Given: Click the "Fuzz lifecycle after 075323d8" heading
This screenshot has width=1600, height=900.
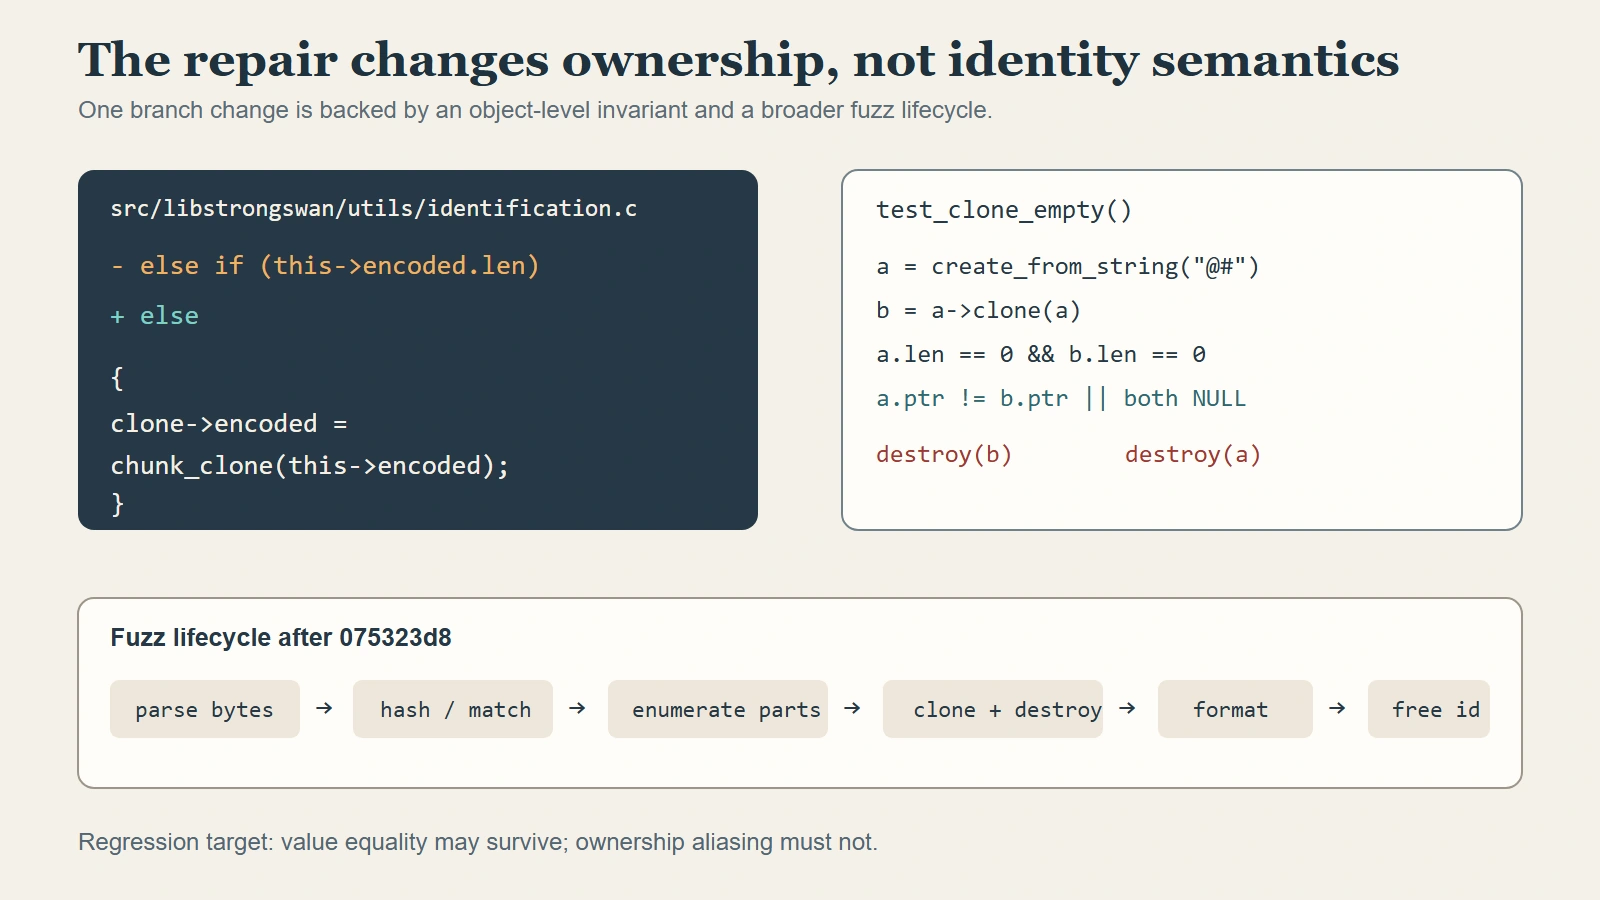Looking at the screenshot, I should (281, 637).
